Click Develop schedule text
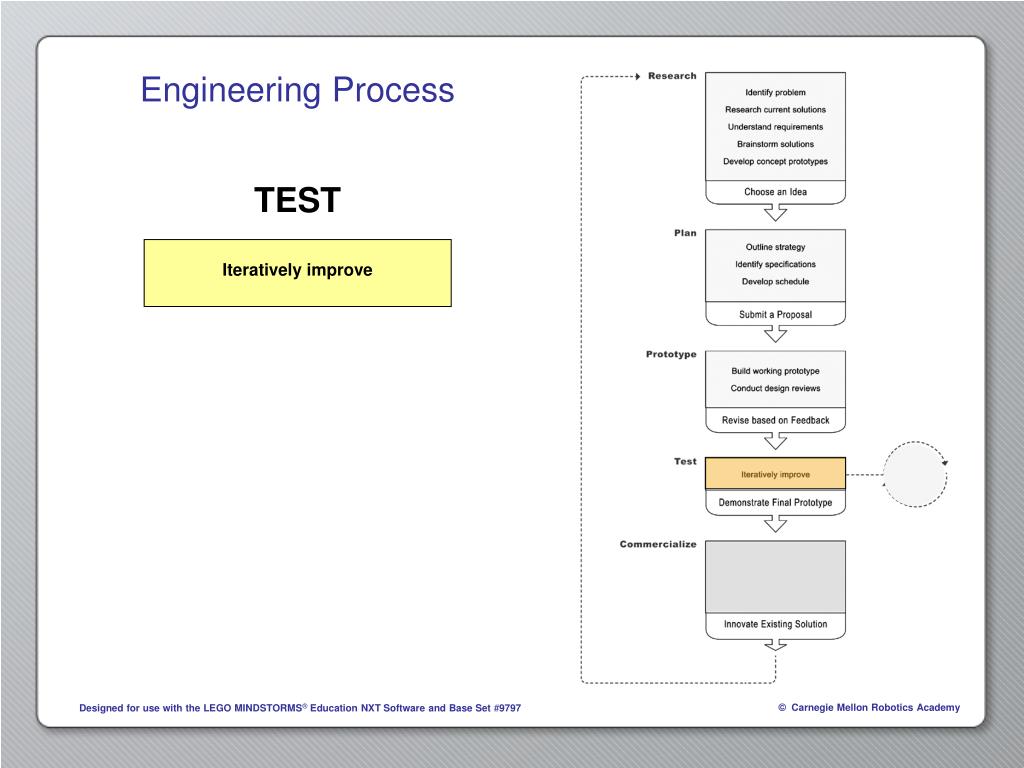Screen dimensions: 1024x768 (775, 281)
